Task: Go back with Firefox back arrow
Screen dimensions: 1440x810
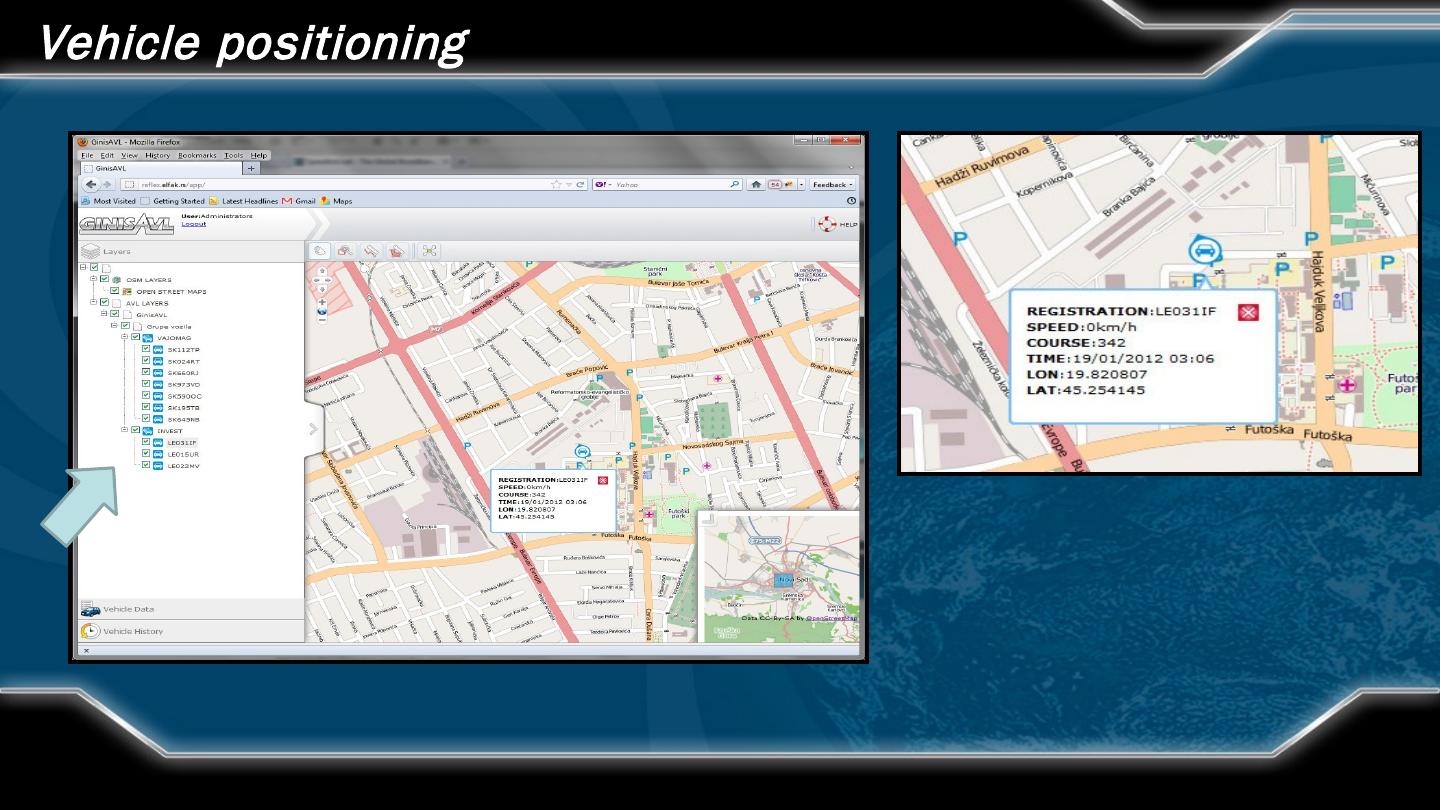Action: 91,185
